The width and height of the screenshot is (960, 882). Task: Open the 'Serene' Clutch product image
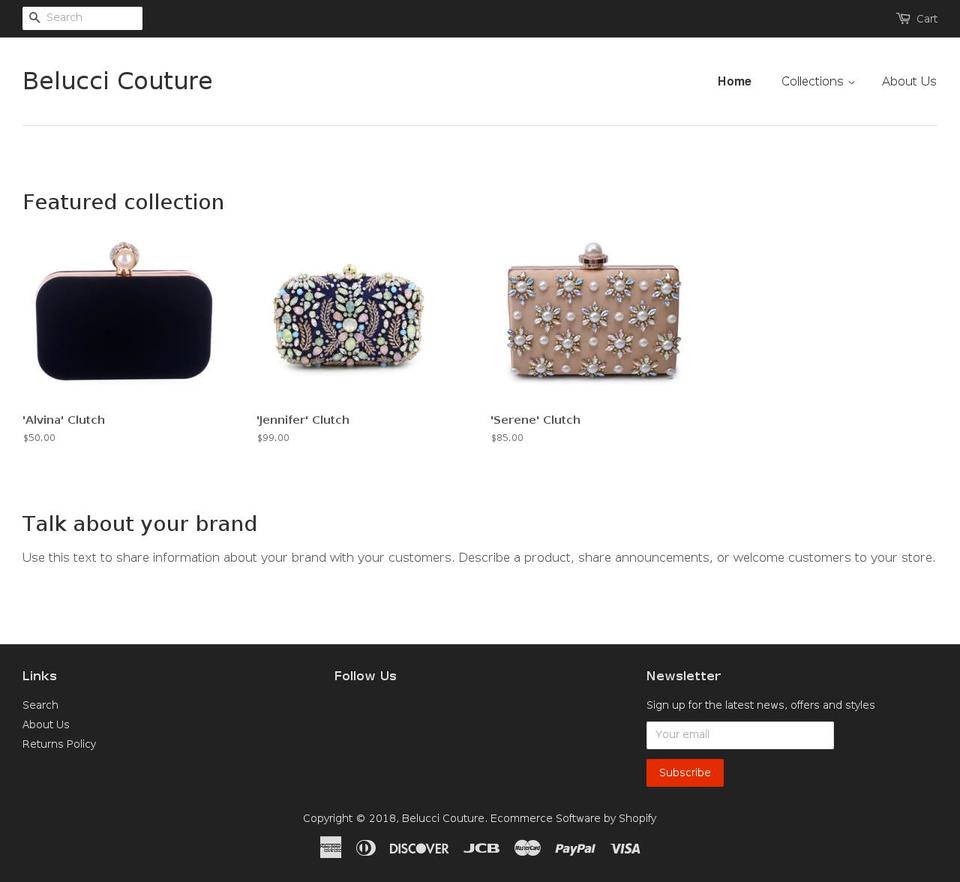point(593,310)
